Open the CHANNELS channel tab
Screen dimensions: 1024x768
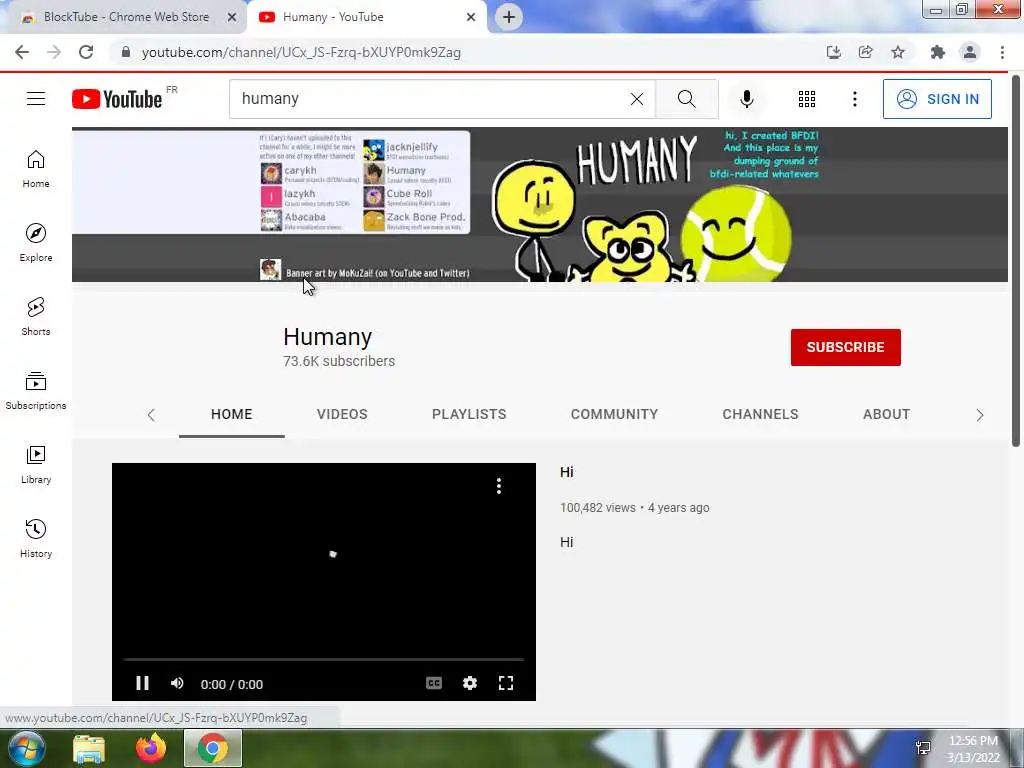[760, 414]
